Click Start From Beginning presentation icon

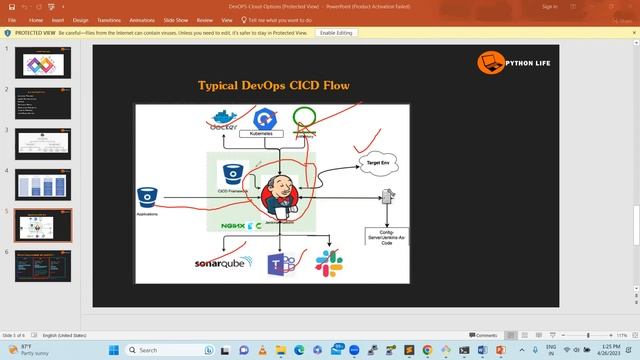point(51,7)
